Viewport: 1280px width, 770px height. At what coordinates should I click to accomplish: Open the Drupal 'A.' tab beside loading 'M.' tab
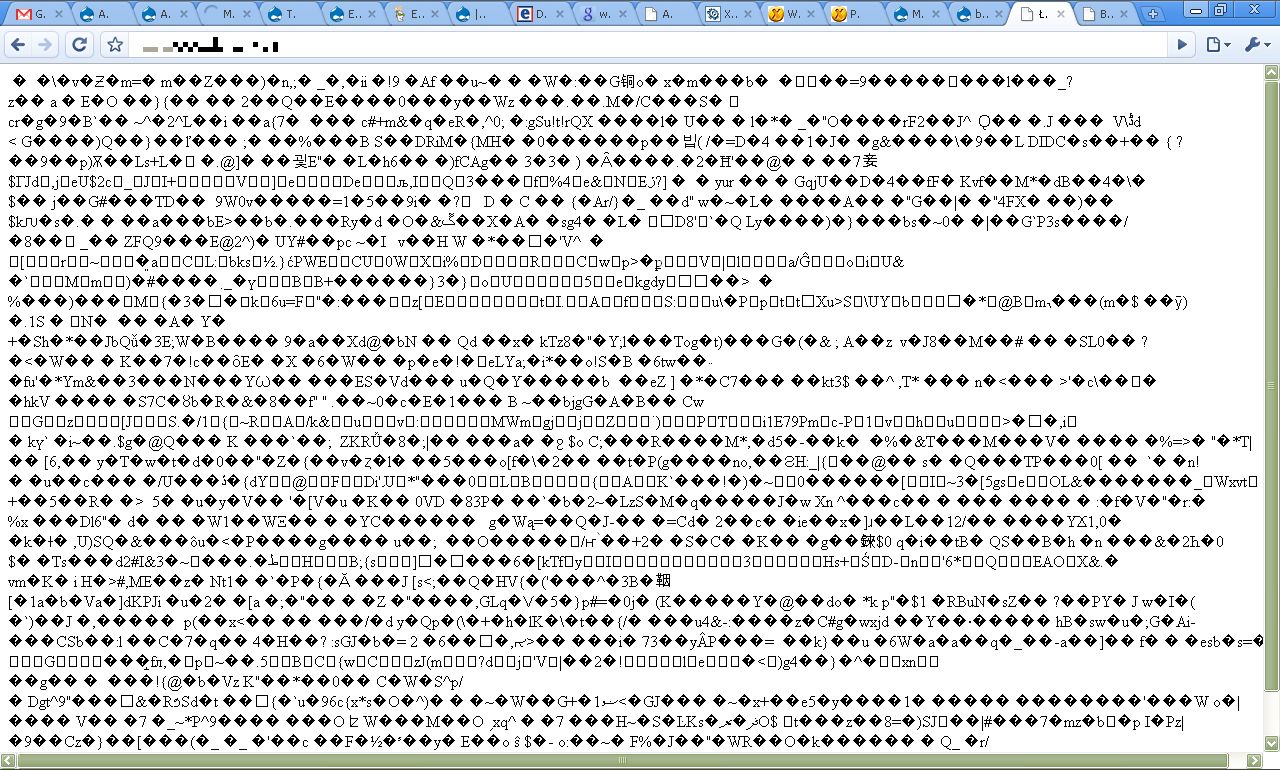point(163,14)
